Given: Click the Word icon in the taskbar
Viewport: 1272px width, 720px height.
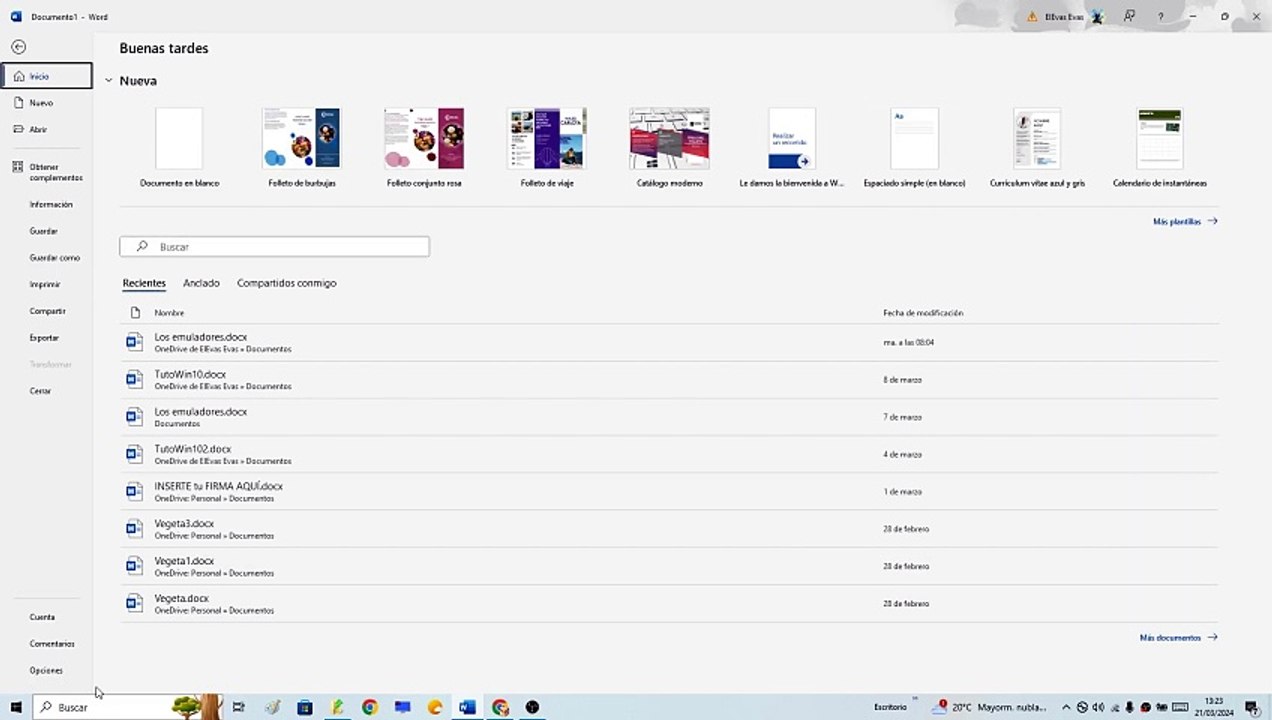Looking at the screenshot, I should (x=467, y=707).
